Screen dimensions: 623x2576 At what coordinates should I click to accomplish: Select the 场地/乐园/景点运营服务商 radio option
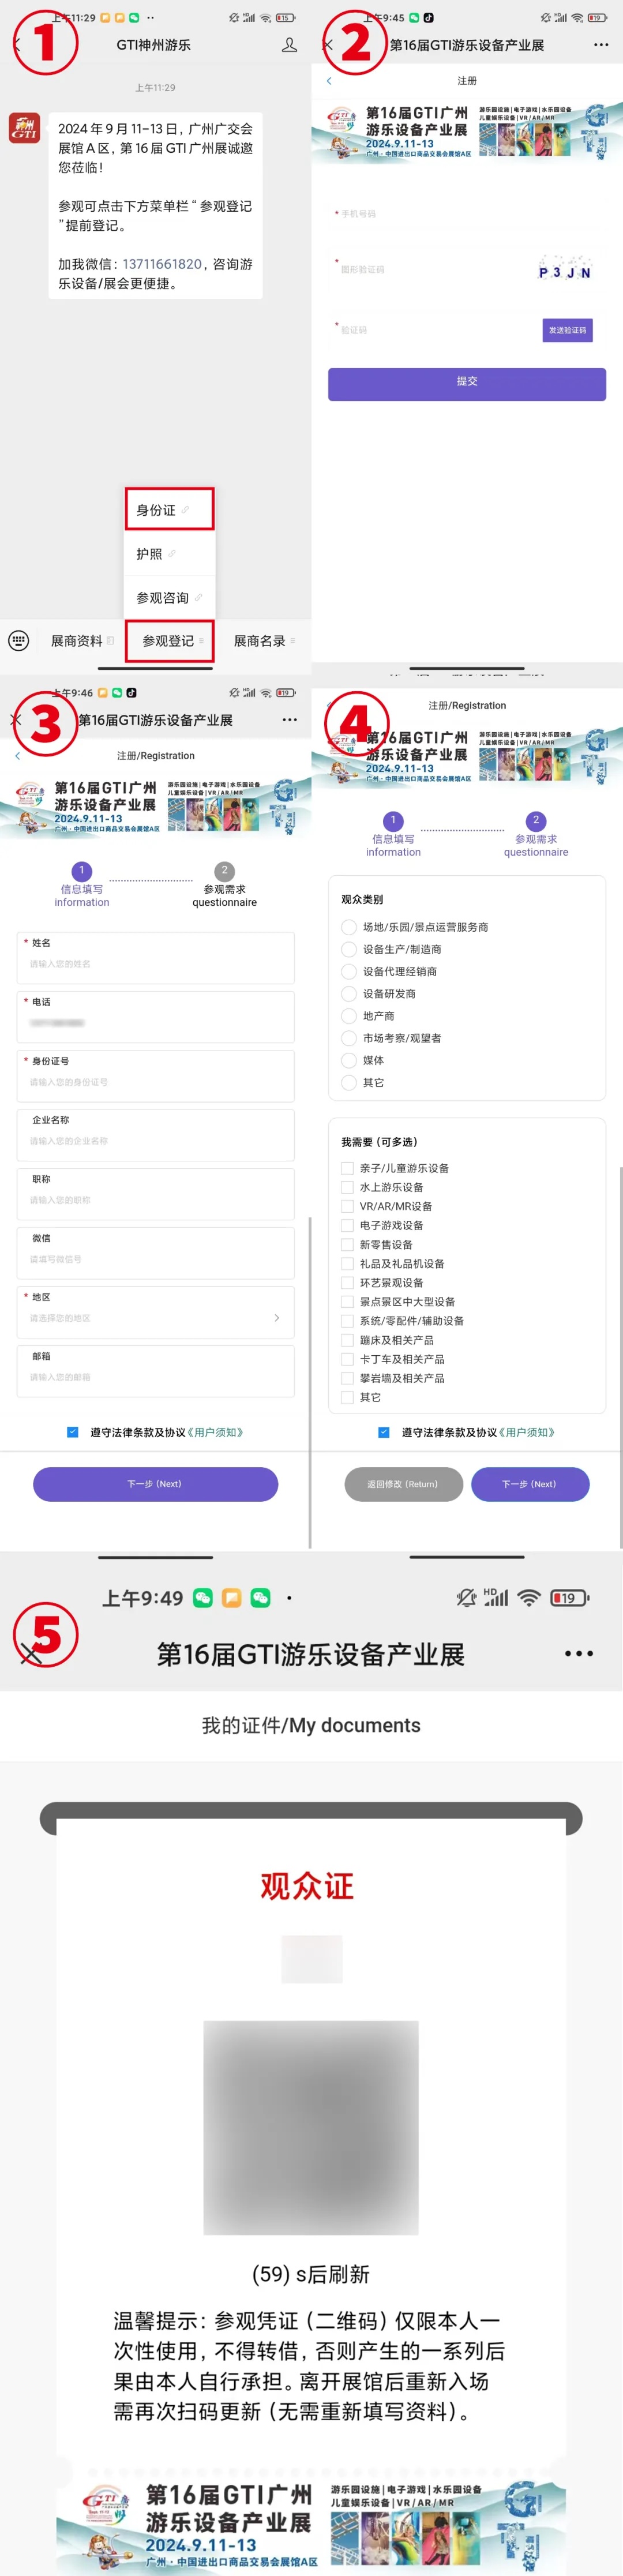pos(349,927)
